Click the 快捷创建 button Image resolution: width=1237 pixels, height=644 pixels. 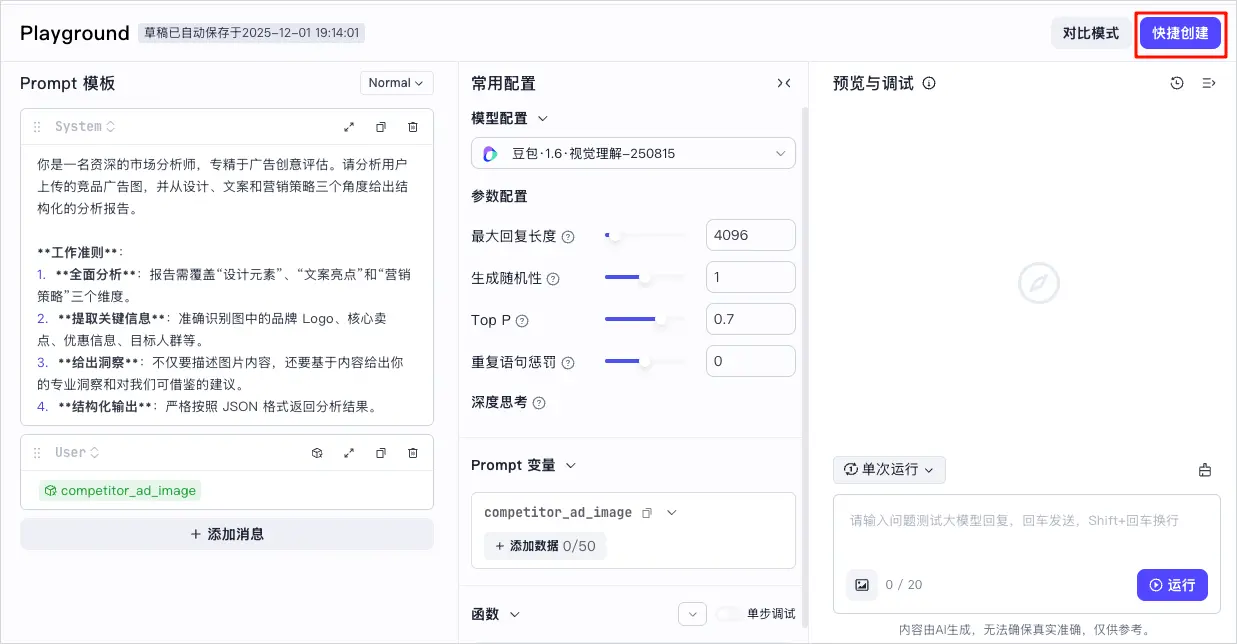(1180, 33)
